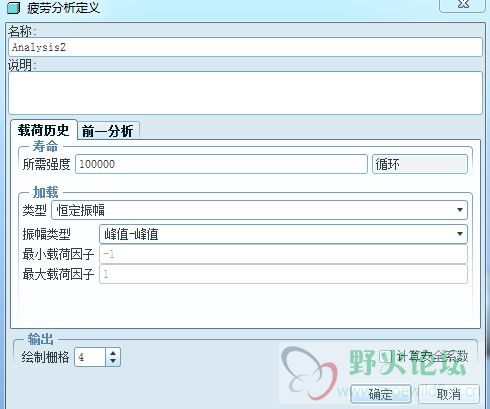The height and width of the screenshot is (409, 490).
Task: Switch to the 载荷历史 tab
Action: [x=43, y=130]
